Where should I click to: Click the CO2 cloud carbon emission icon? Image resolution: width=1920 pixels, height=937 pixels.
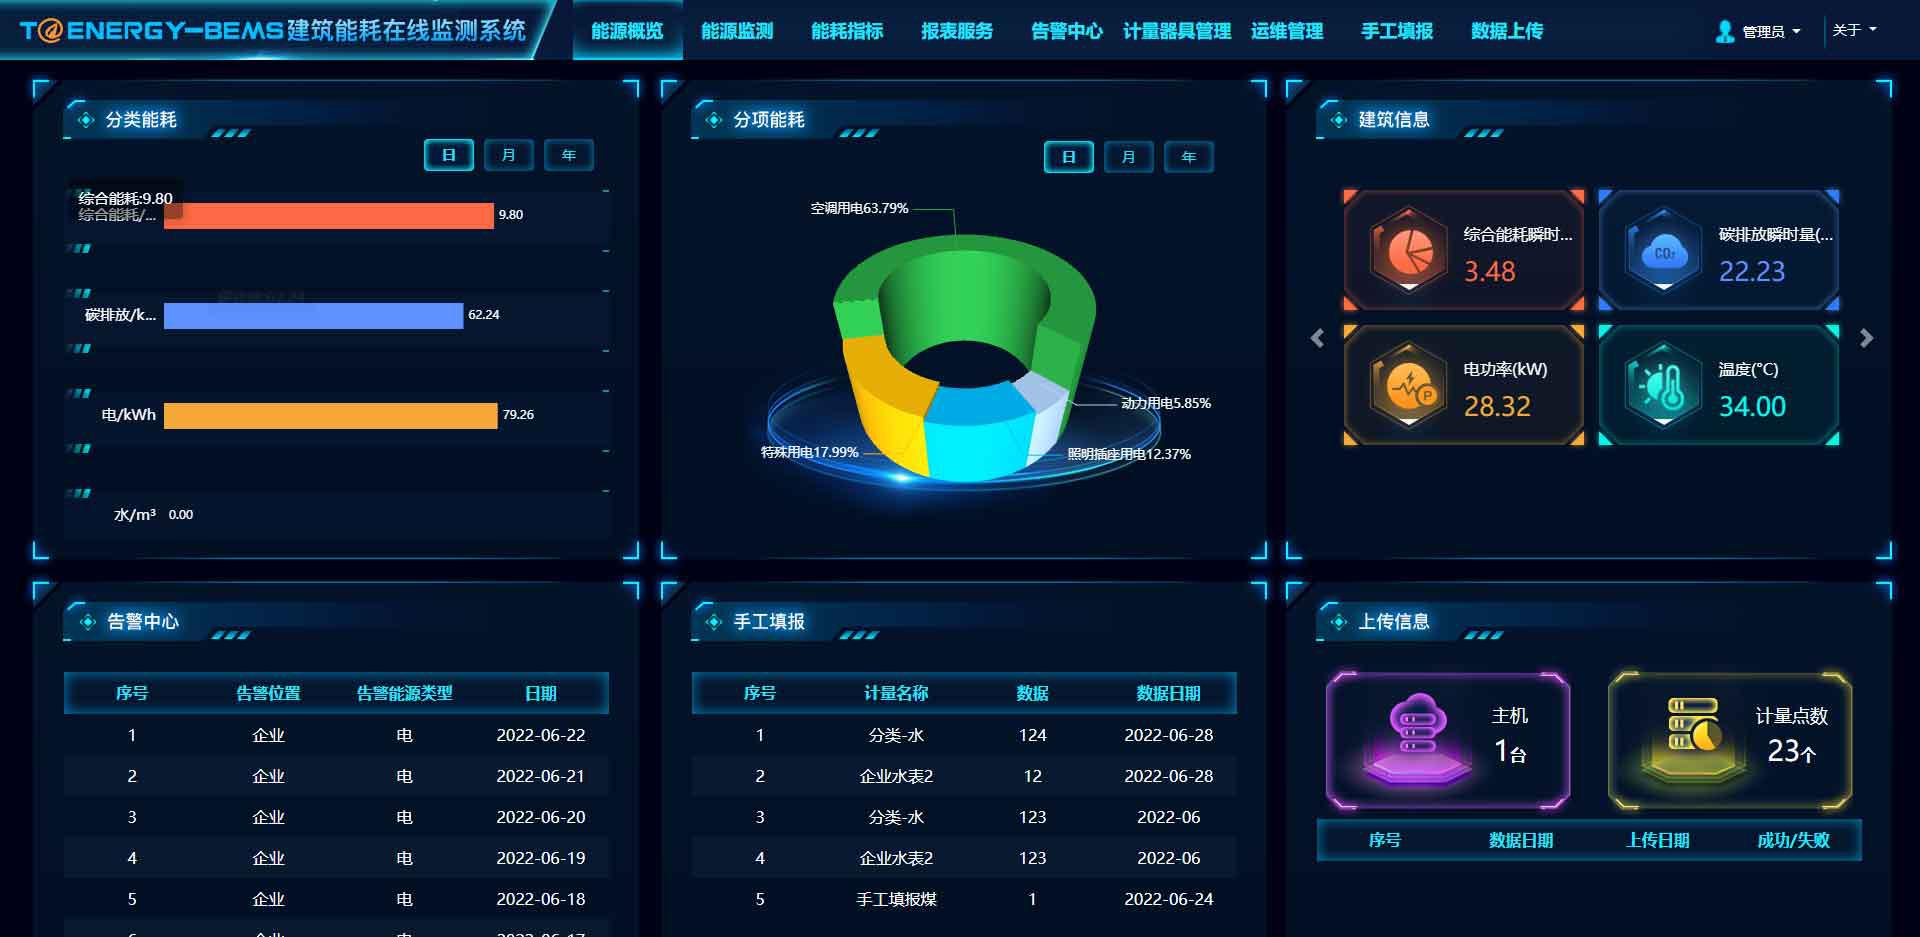(1663, 250)
